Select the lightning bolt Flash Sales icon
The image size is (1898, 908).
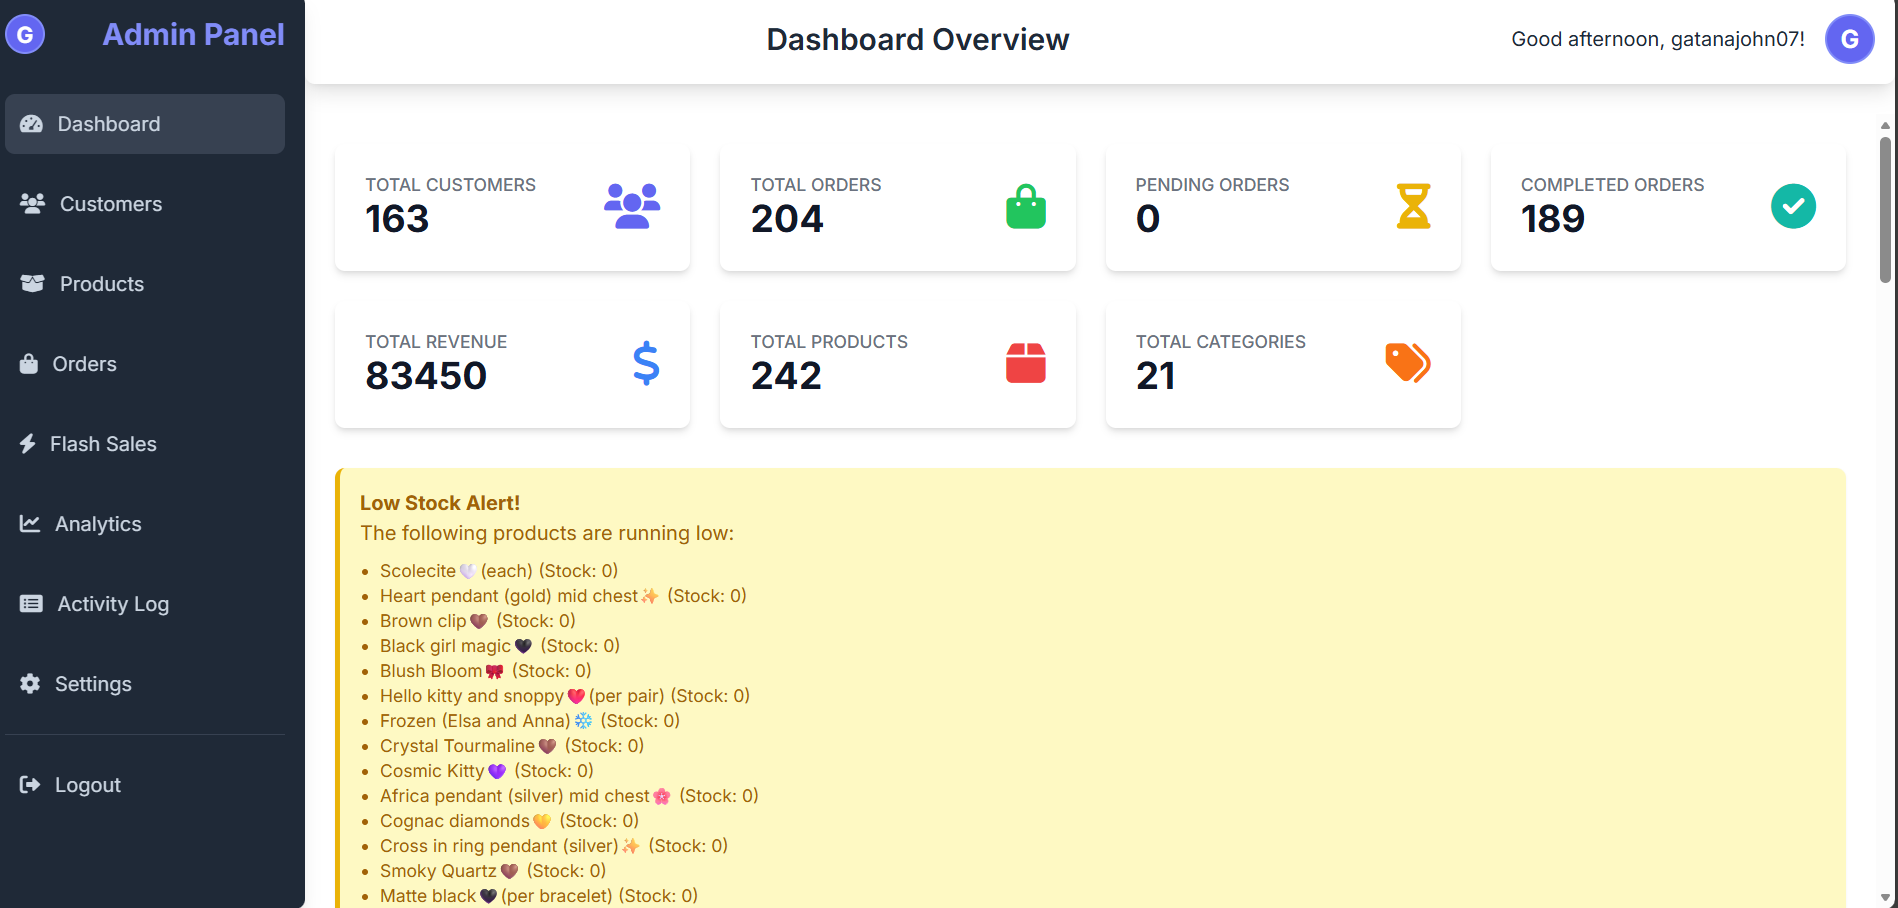29,443
